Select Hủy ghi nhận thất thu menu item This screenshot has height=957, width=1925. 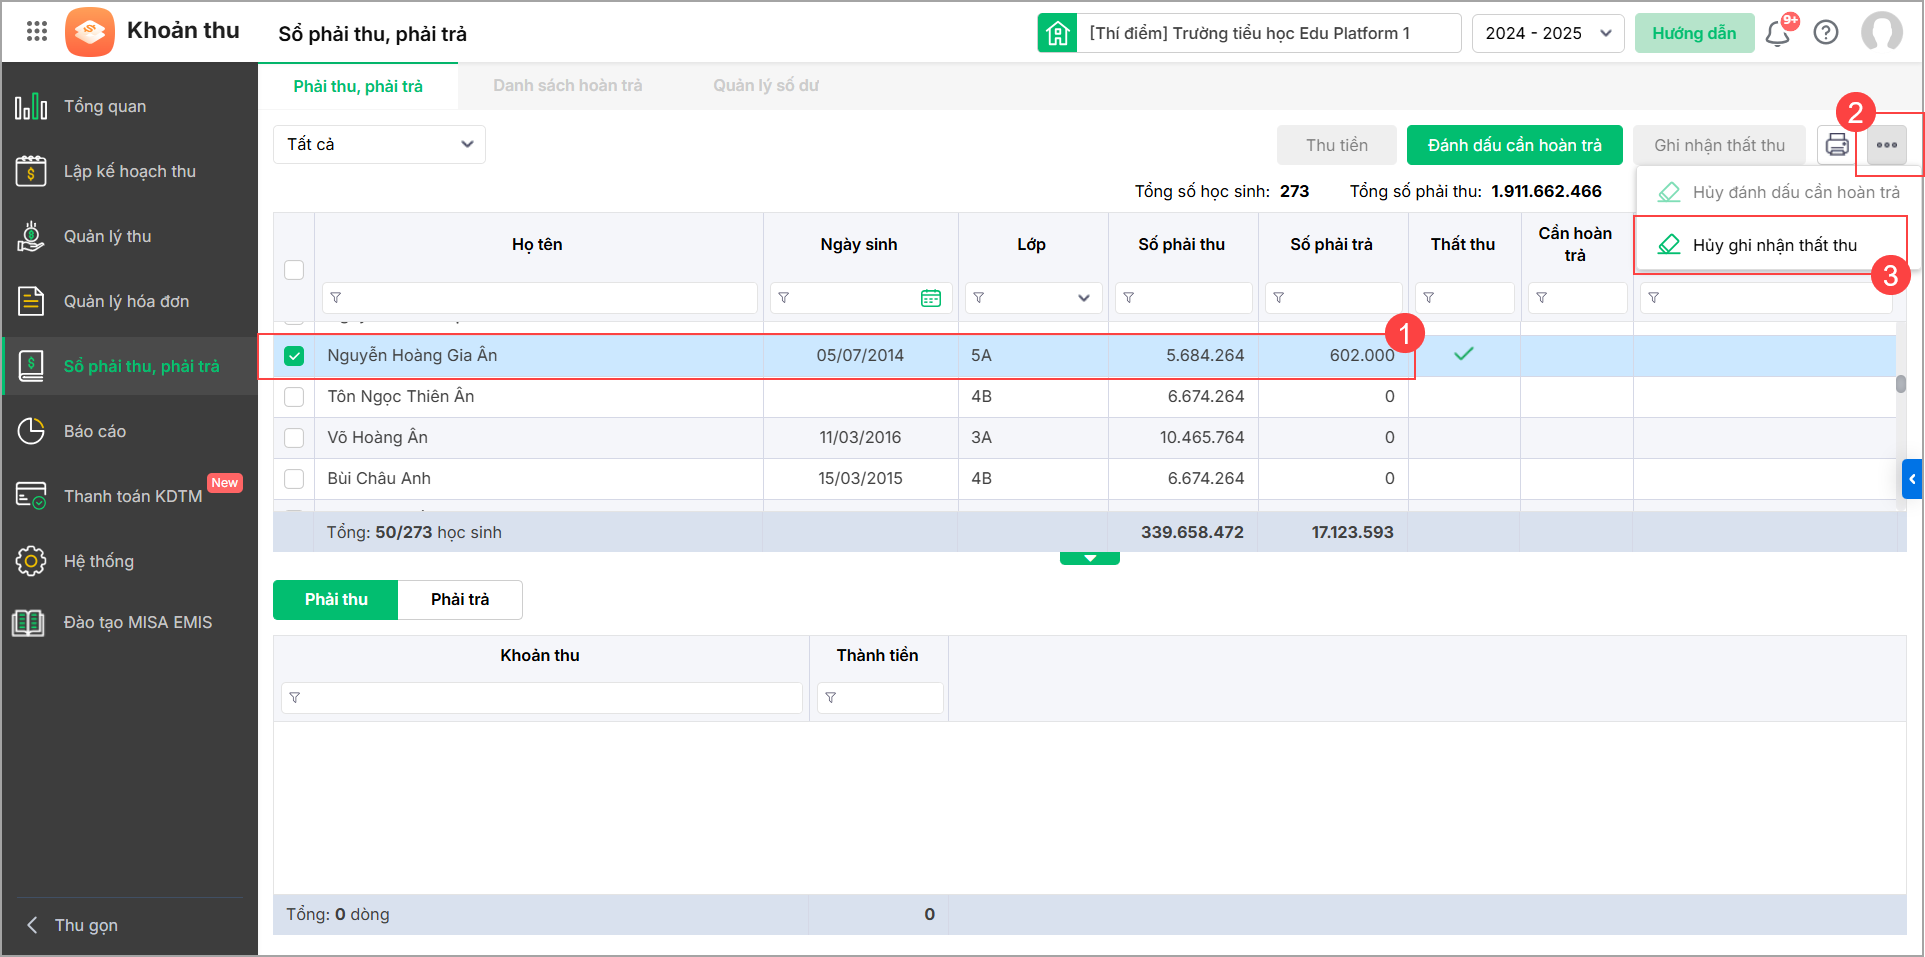[1773, 245]
